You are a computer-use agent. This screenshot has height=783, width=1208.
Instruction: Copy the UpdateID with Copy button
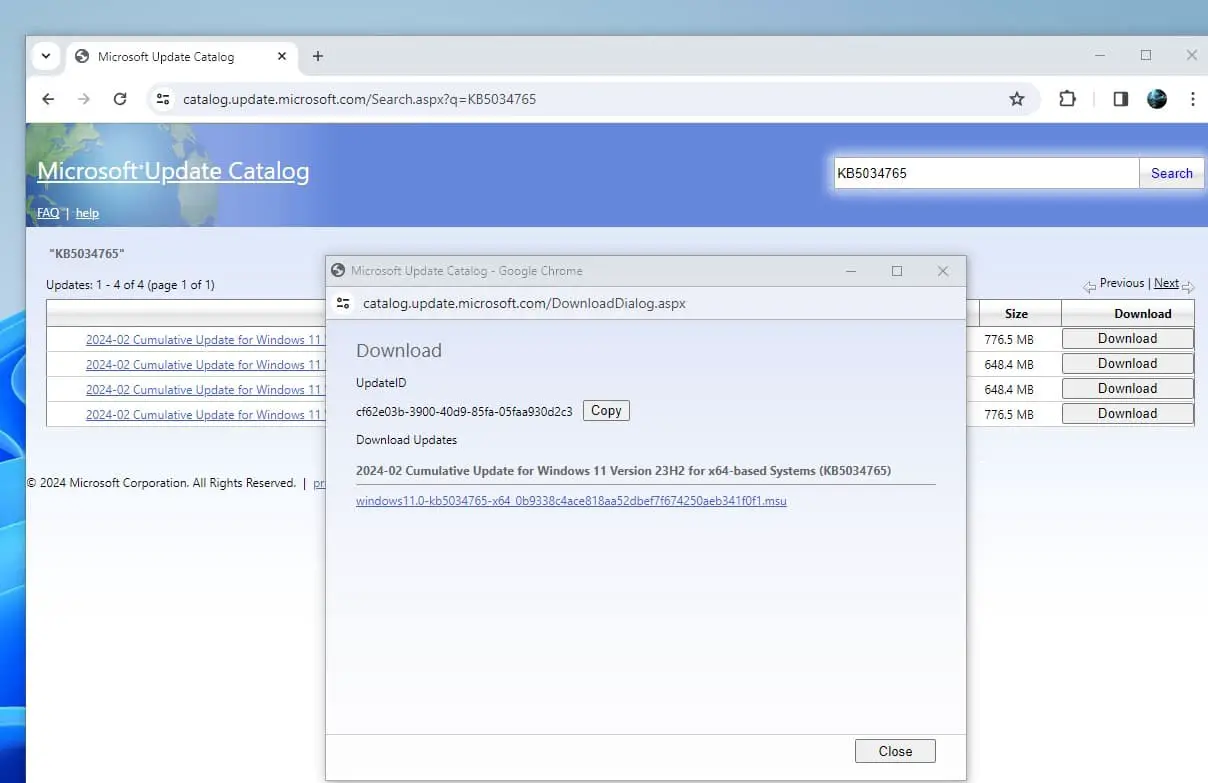(x=606, y=411)
